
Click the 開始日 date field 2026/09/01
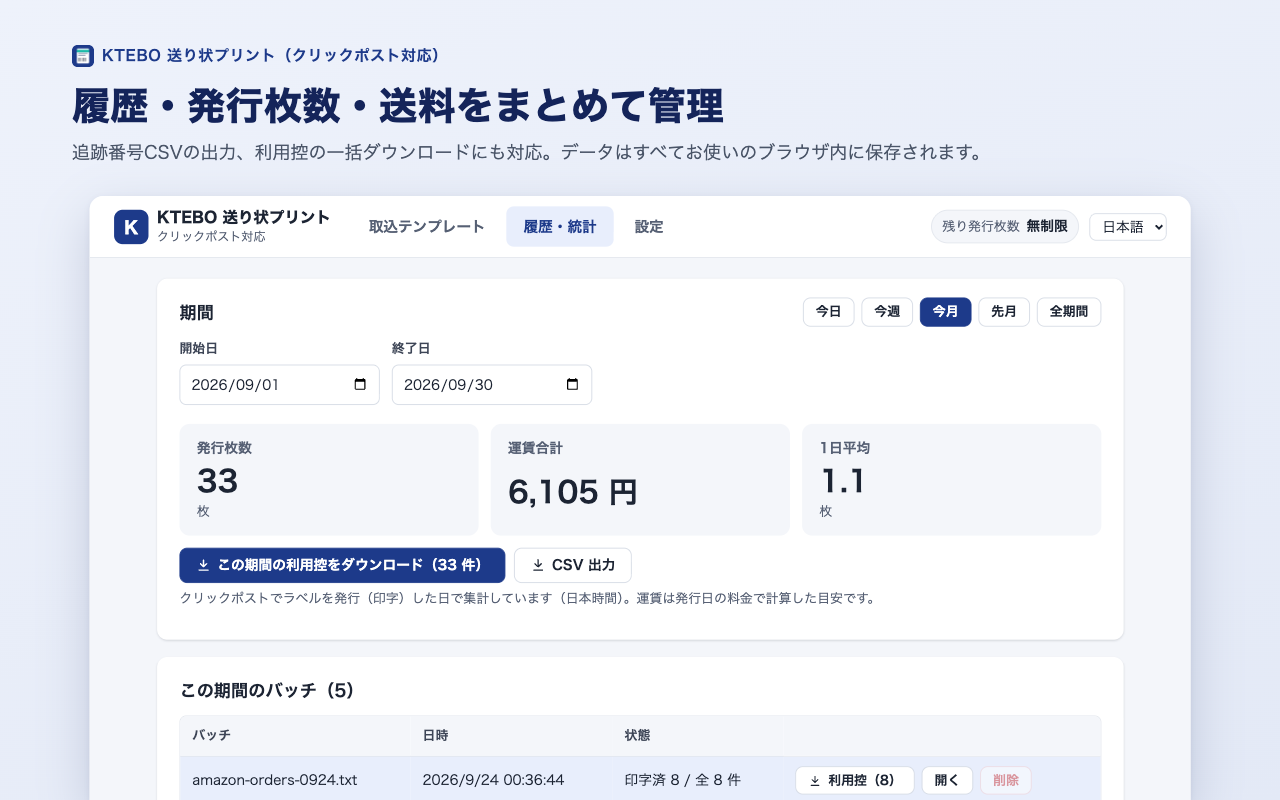pyautogui.click(x=279, y=385)
